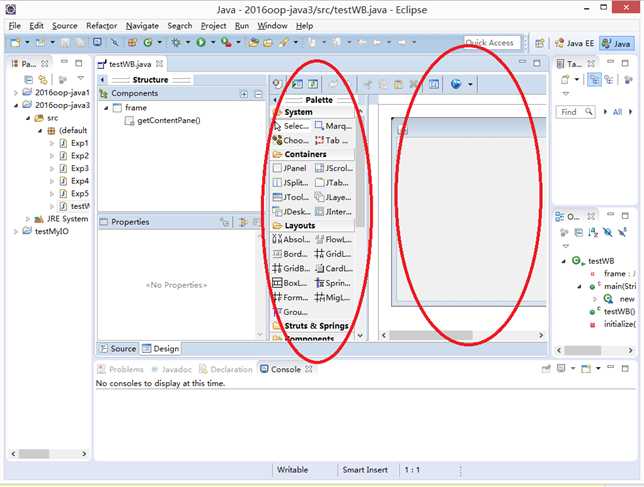The width and height of the screenshot is (644, 487).
Task: Select Exp1 file in Package Explorer
Action: click(74, 143)
